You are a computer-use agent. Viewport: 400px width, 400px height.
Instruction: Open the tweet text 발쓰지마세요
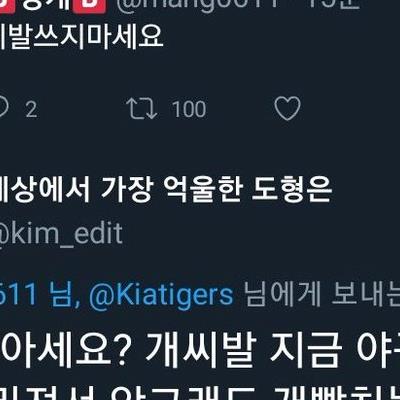[81, 37]
